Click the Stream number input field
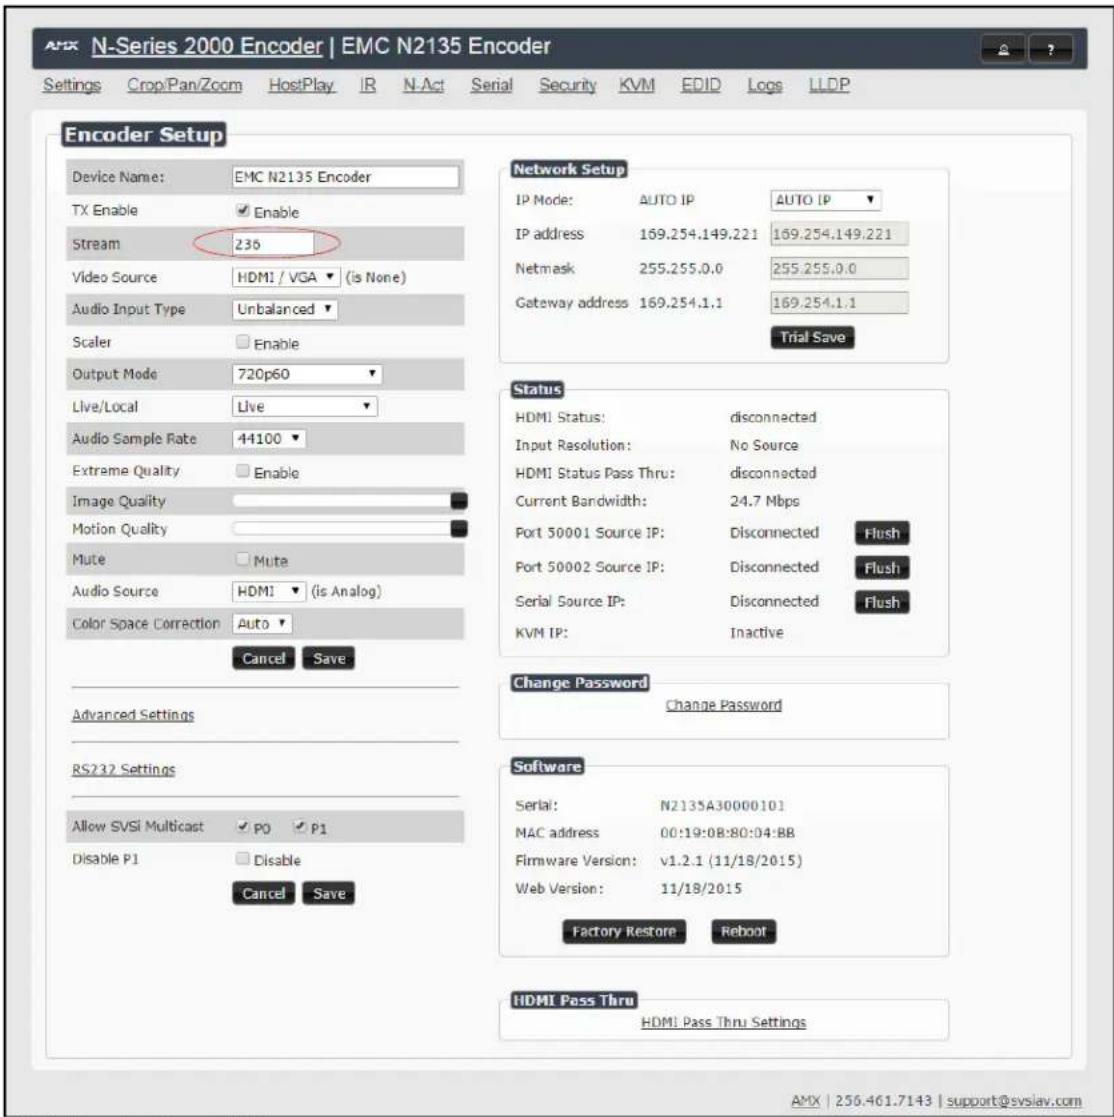This screenshot has height=1117, width=1114. click(273, 244)
